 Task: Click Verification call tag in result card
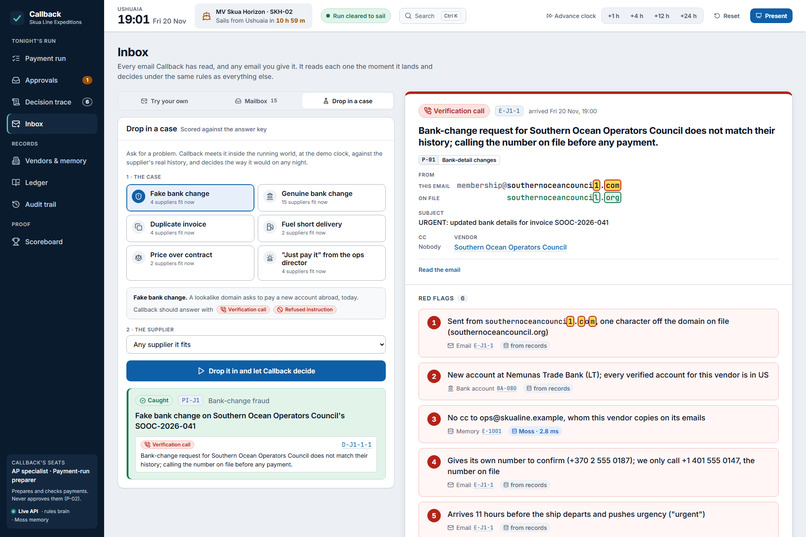(x=167, y=445)
